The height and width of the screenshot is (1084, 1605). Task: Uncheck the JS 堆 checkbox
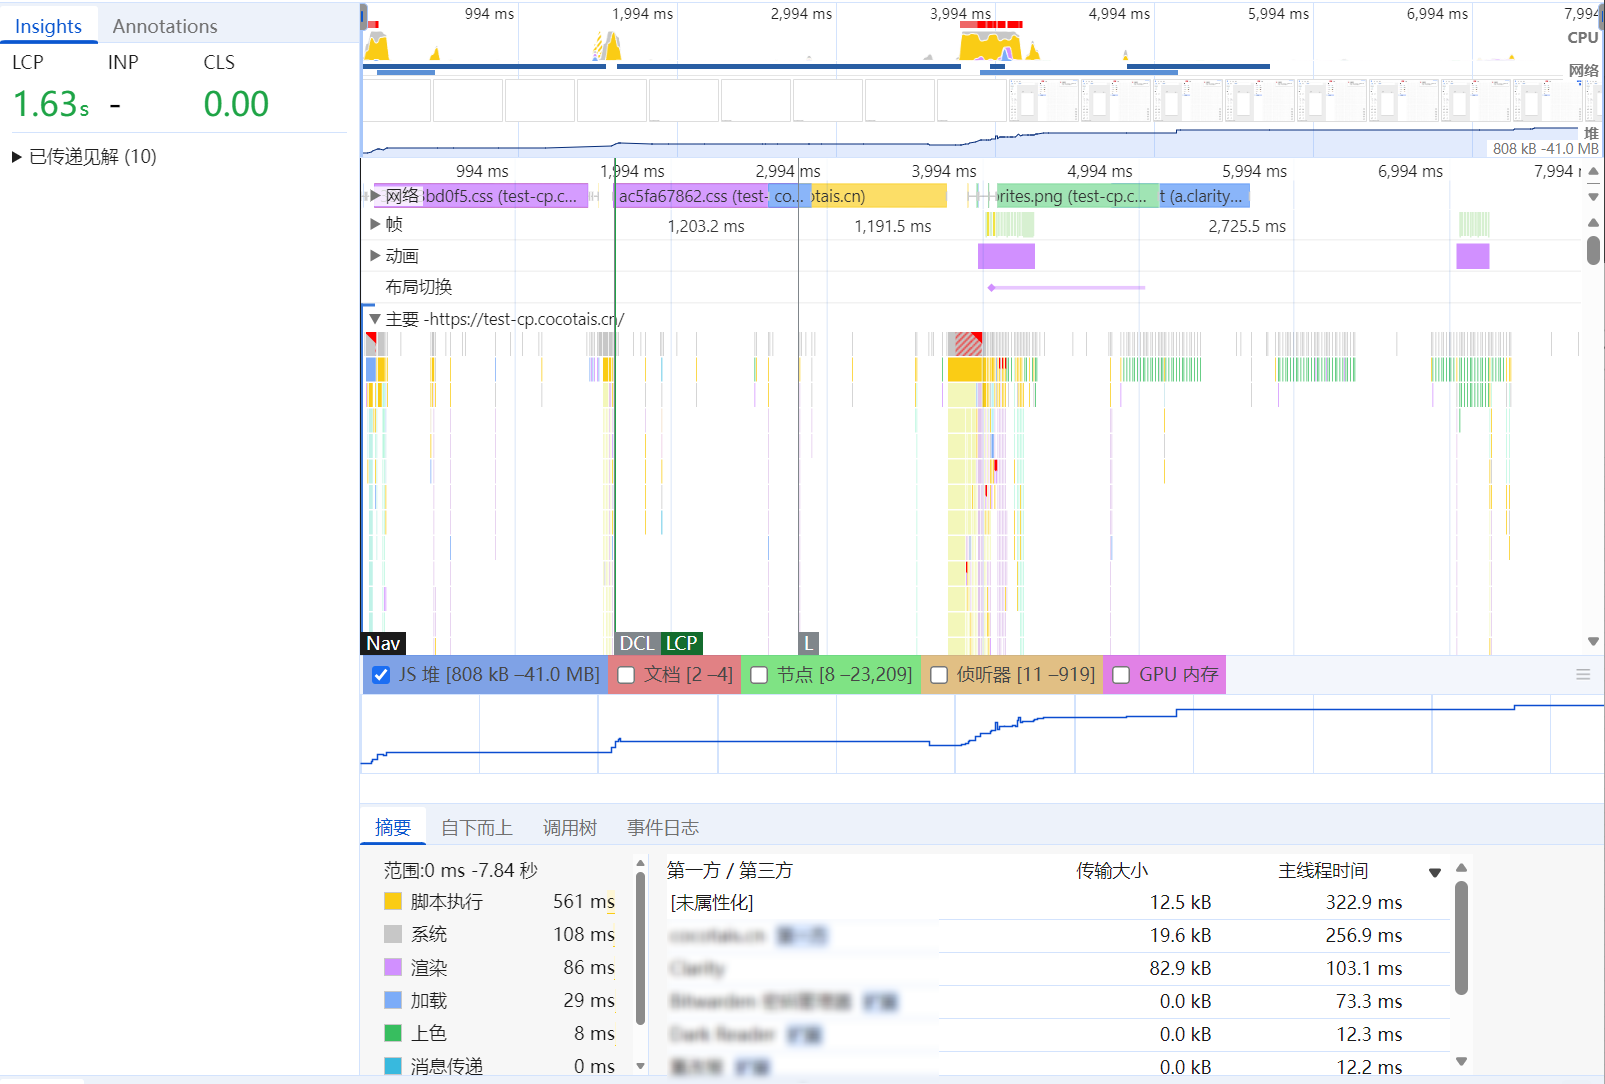381,675
